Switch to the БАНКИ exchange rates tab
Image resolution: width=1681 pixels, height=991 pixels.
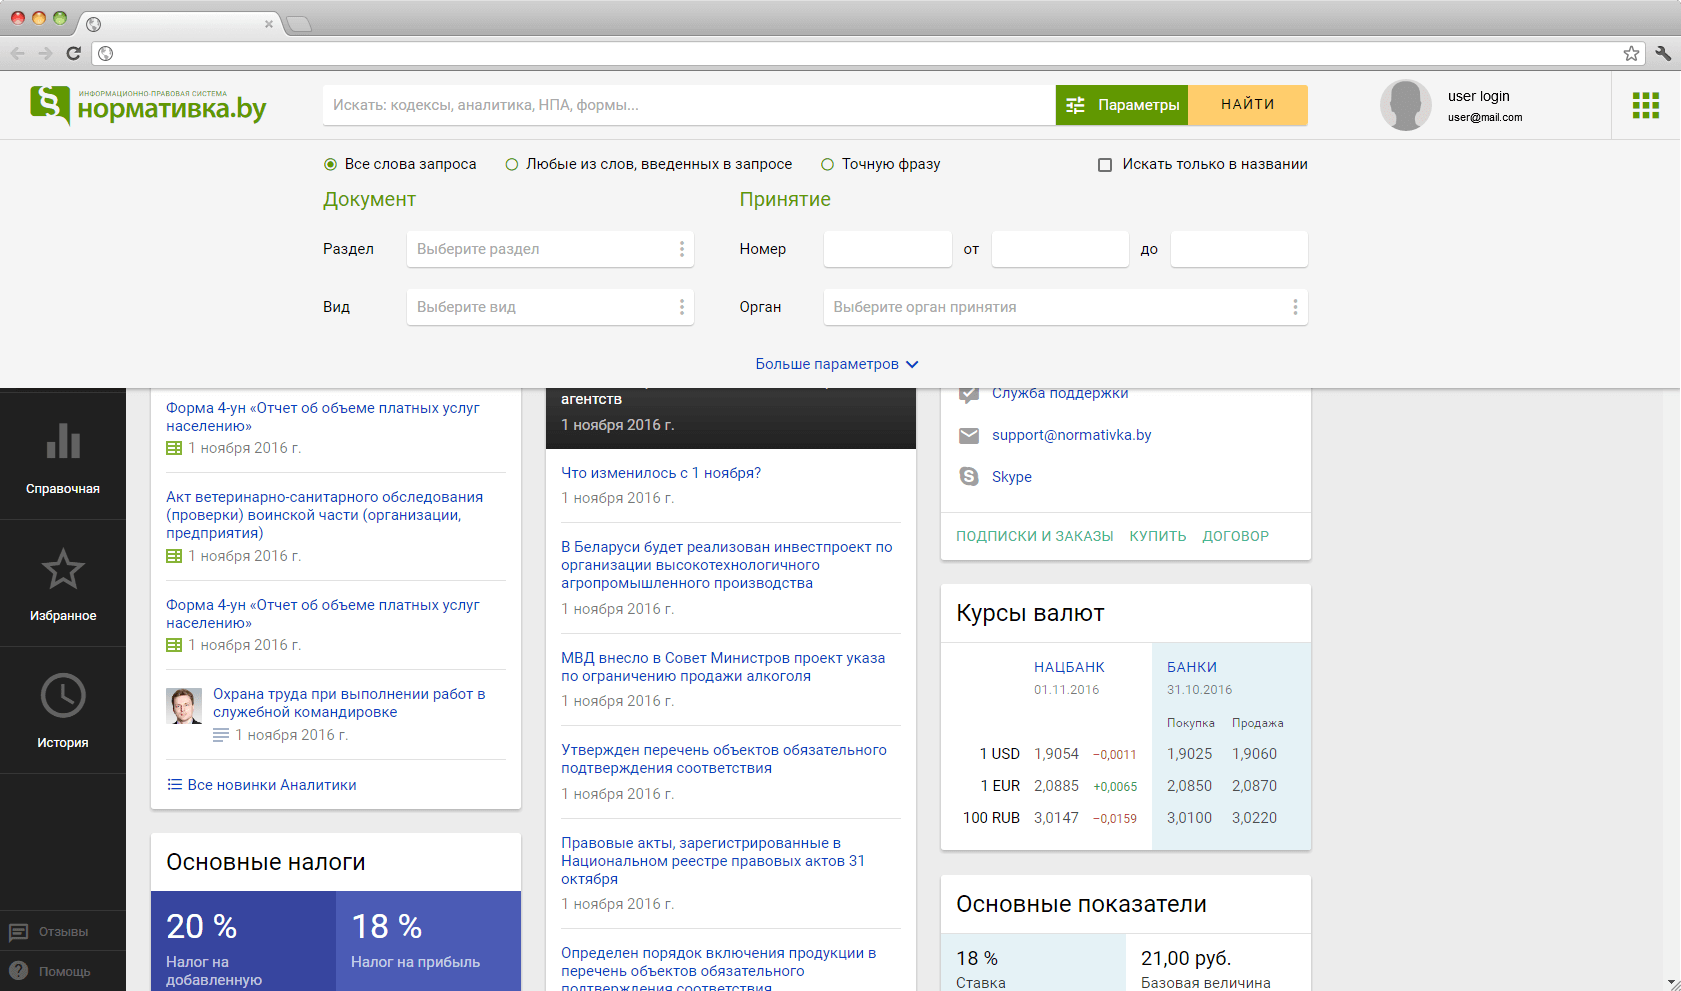click(1191, 667)
